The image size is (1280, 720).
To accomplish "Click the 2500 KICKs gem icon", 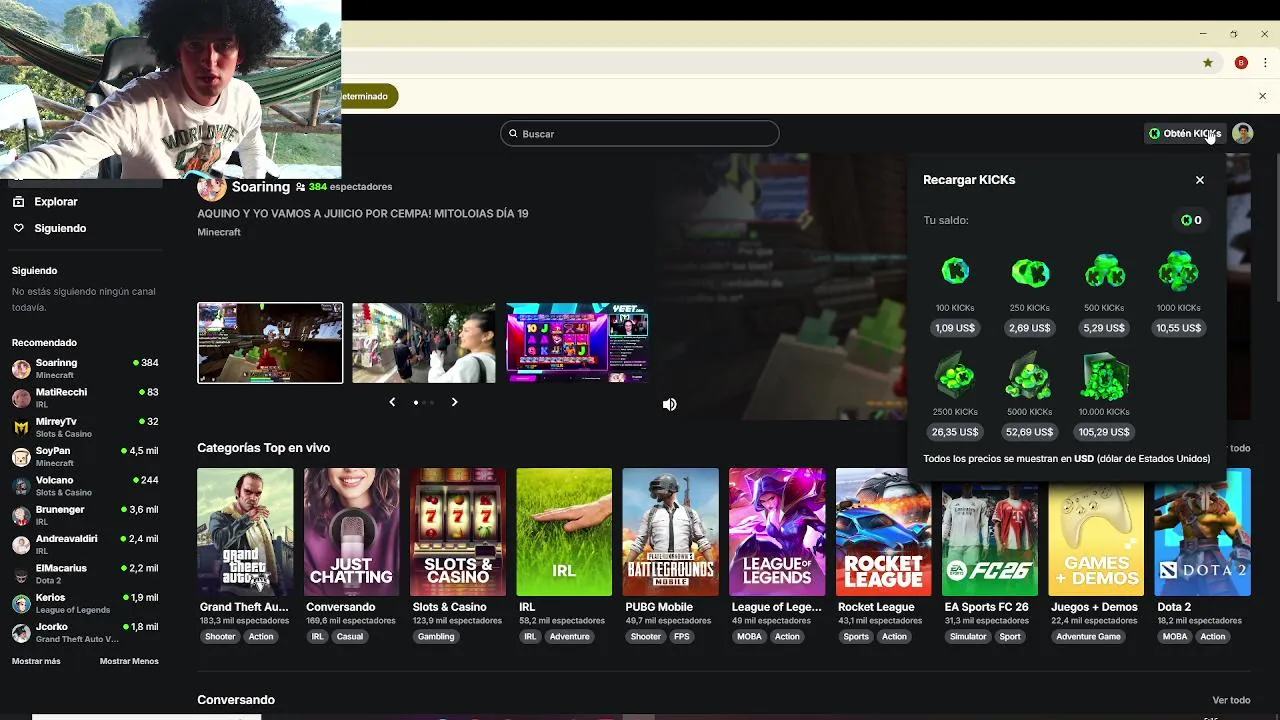I will tap(955, 376).
